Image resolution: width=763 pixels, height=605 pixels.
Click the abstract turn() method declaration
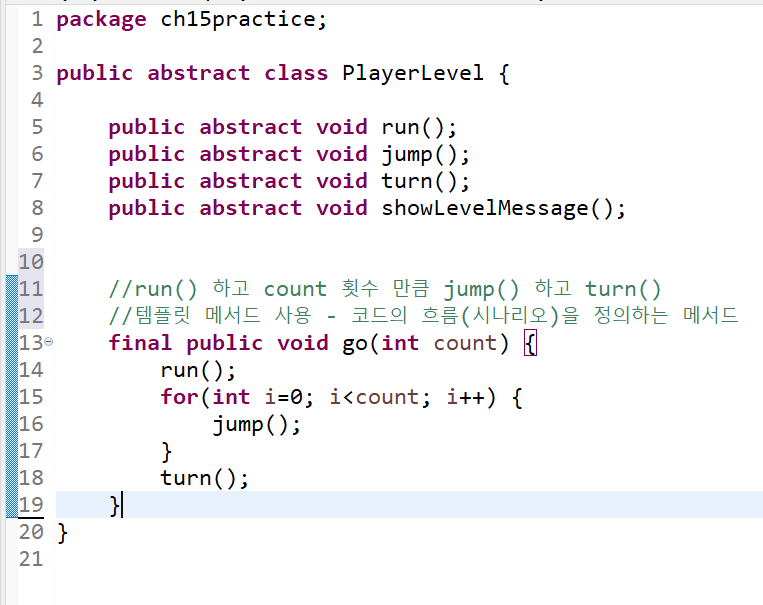tap(289, 182)
